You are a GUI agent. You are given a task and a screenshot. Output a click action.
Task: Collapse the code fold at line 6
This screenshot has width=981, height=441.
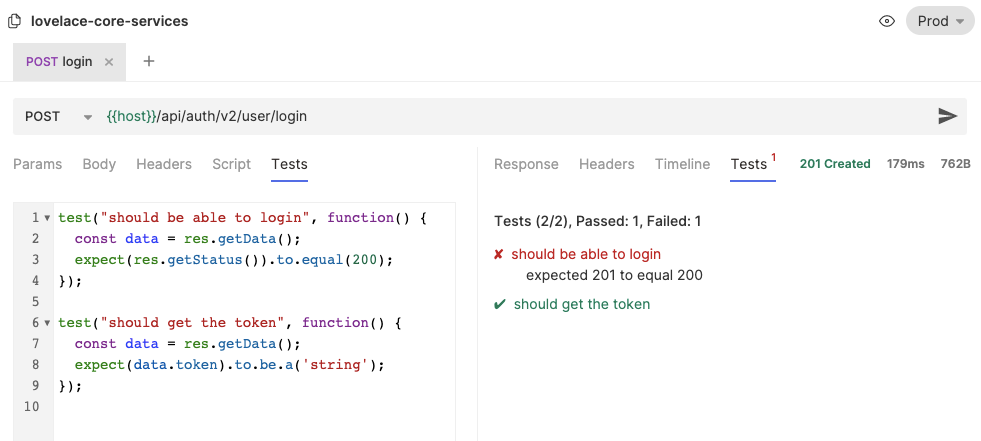(47, 323)
